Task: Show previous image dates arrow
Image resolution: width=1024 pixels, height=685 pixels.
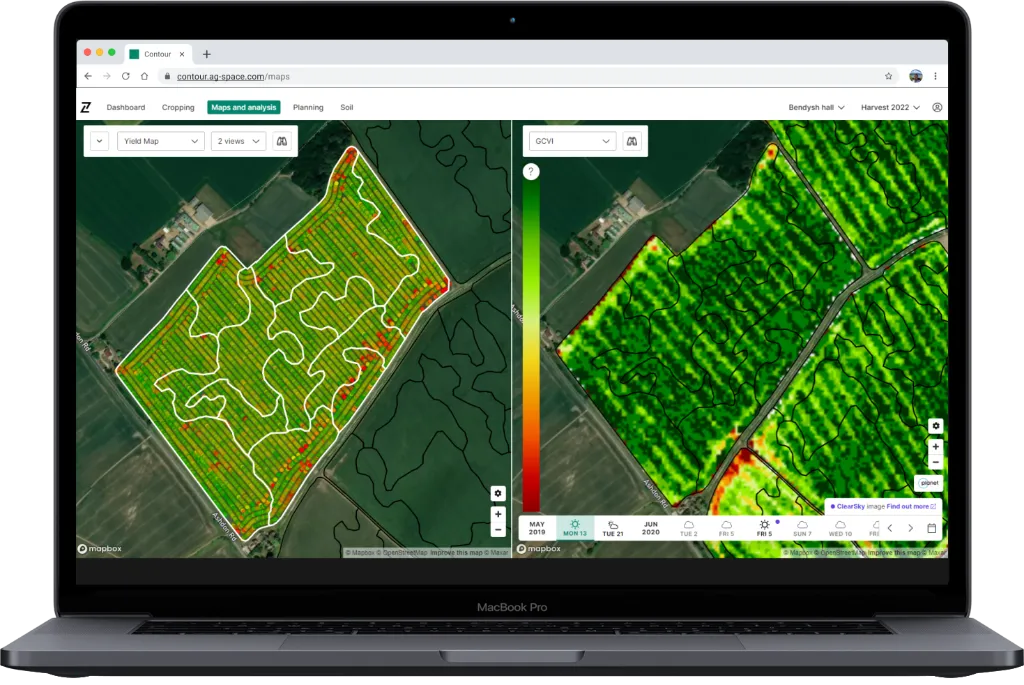Action: click(890, 528)
